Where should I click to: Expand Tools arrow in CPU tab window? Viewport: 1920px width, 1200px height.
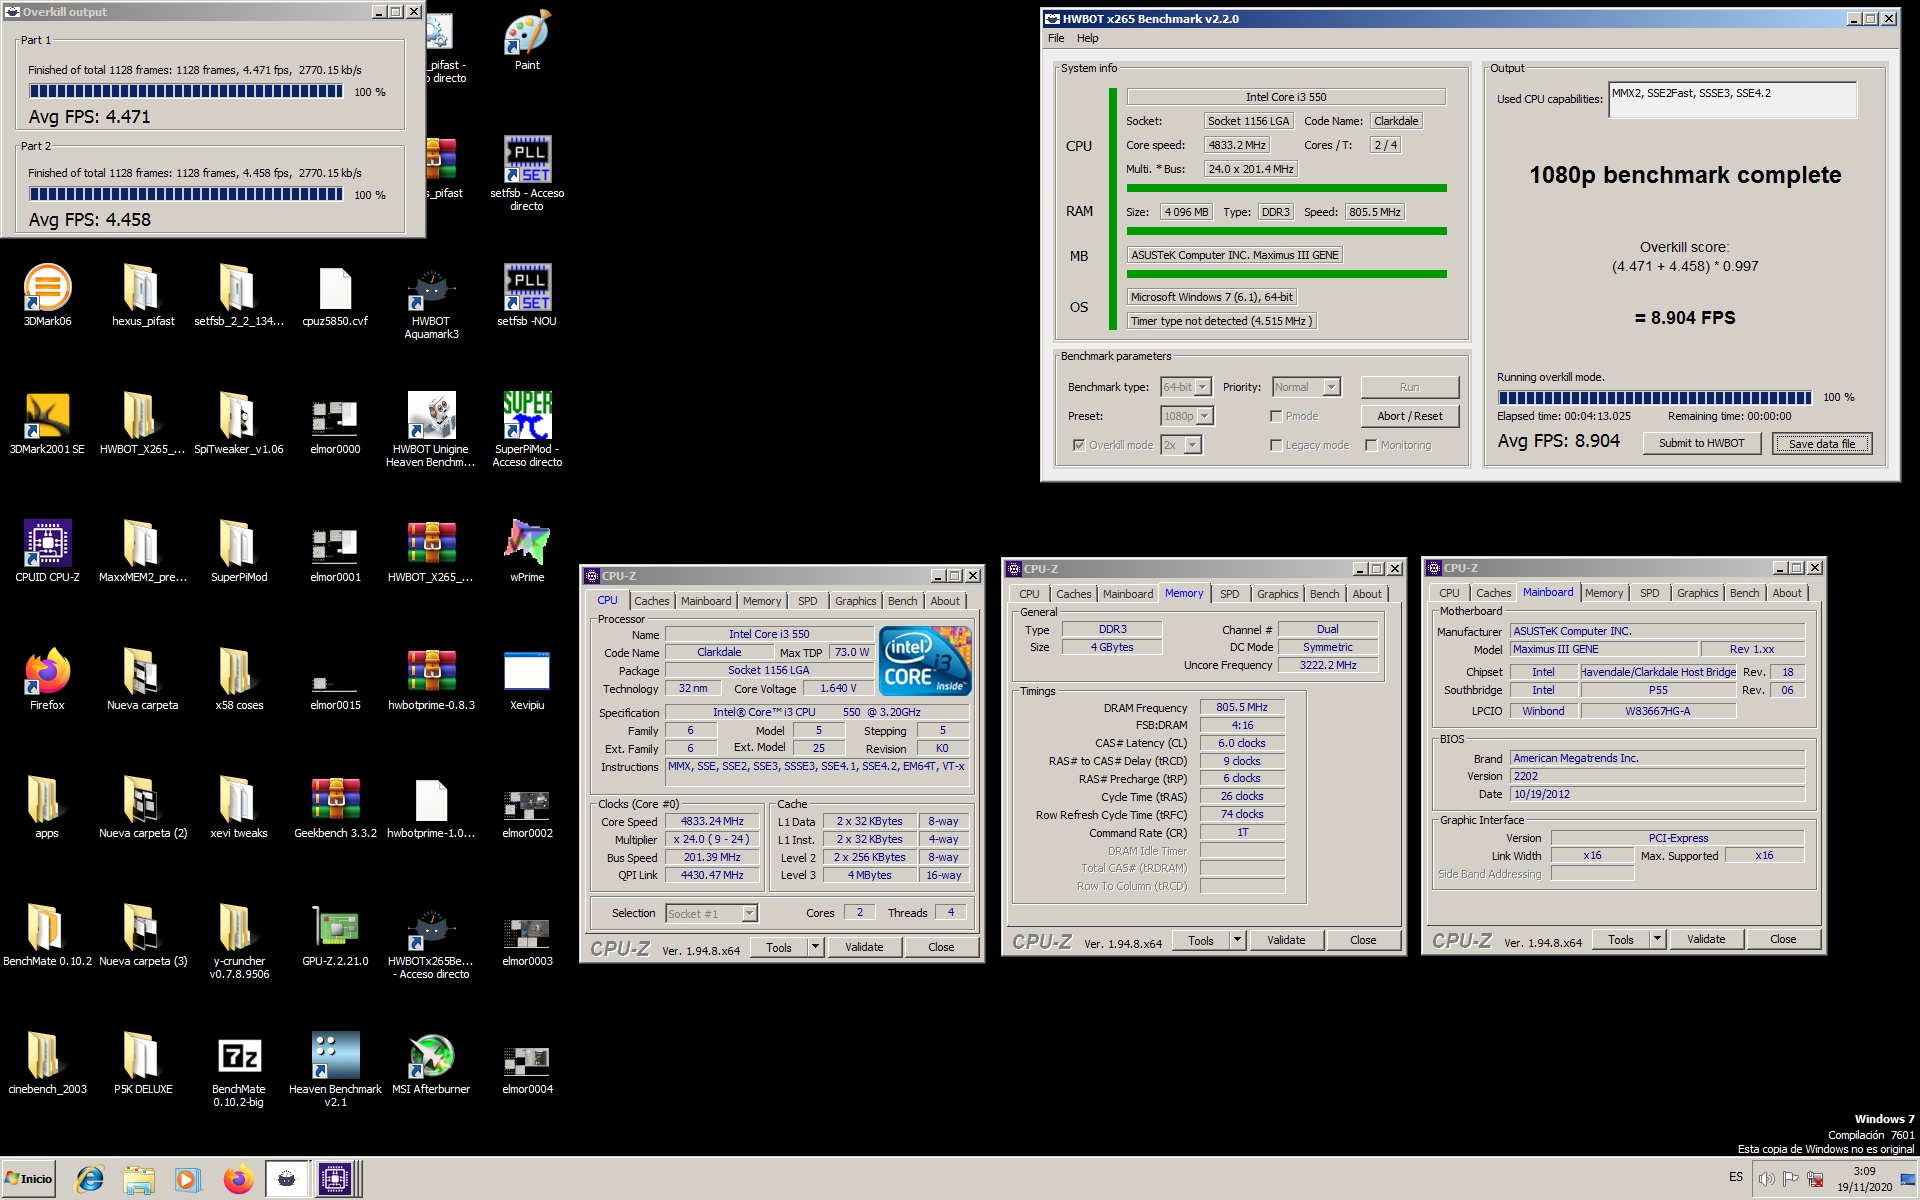coord(815,947)
